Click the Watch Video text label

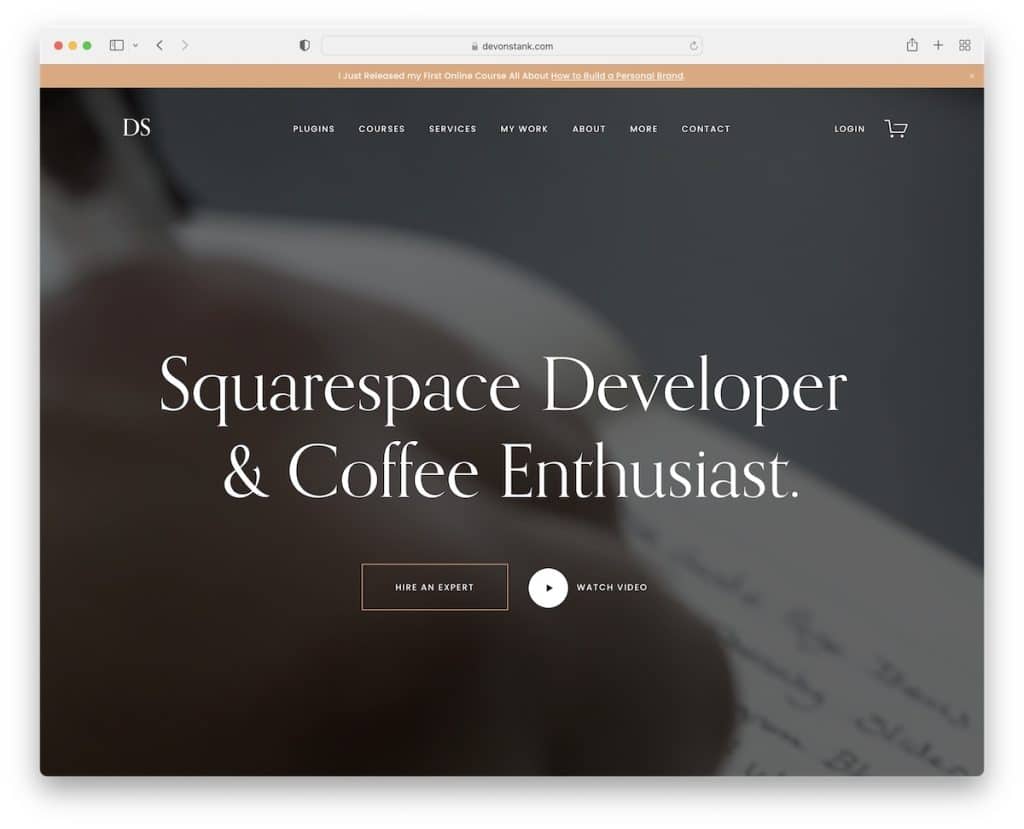611,587
